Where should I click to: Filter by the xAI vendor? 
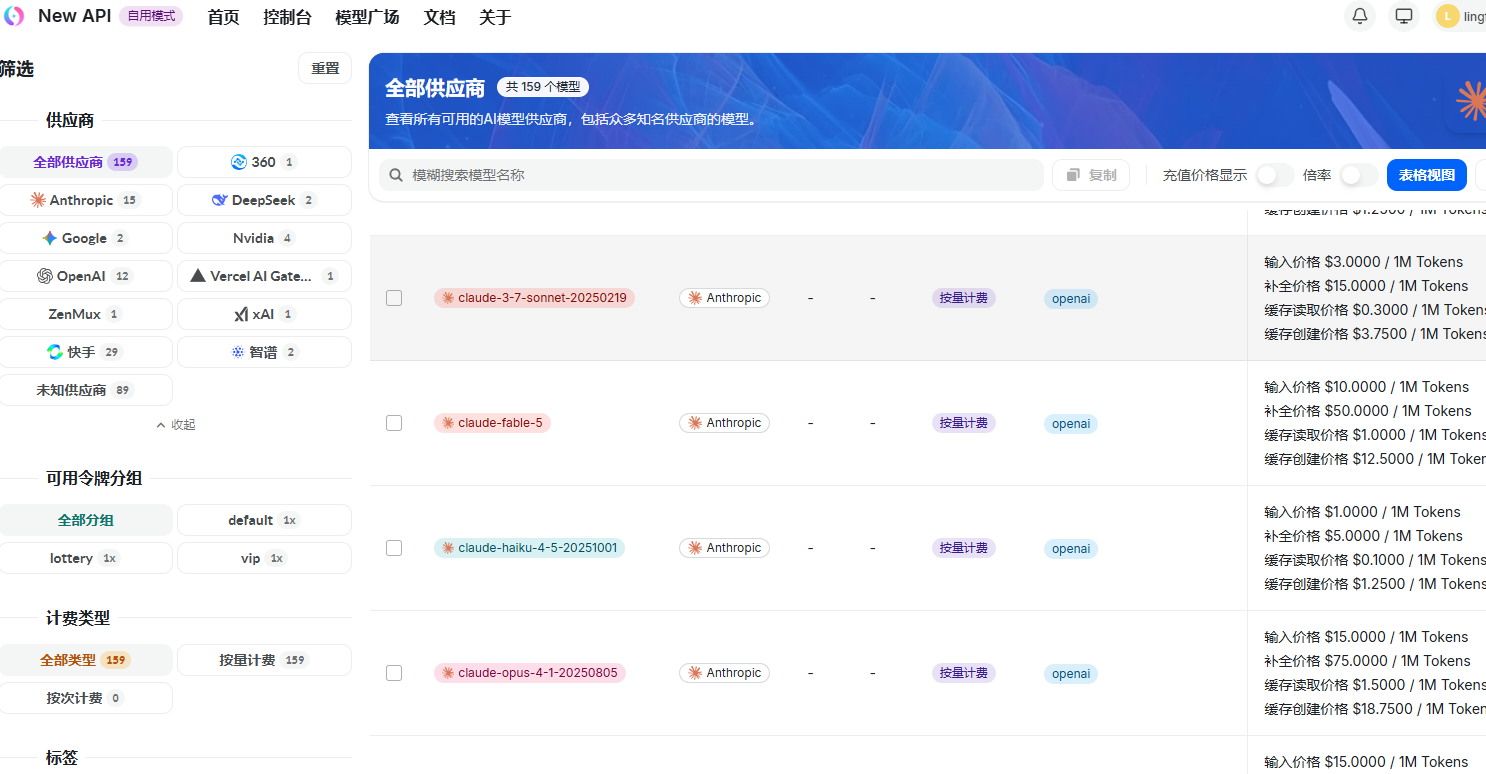pos(264,314)
